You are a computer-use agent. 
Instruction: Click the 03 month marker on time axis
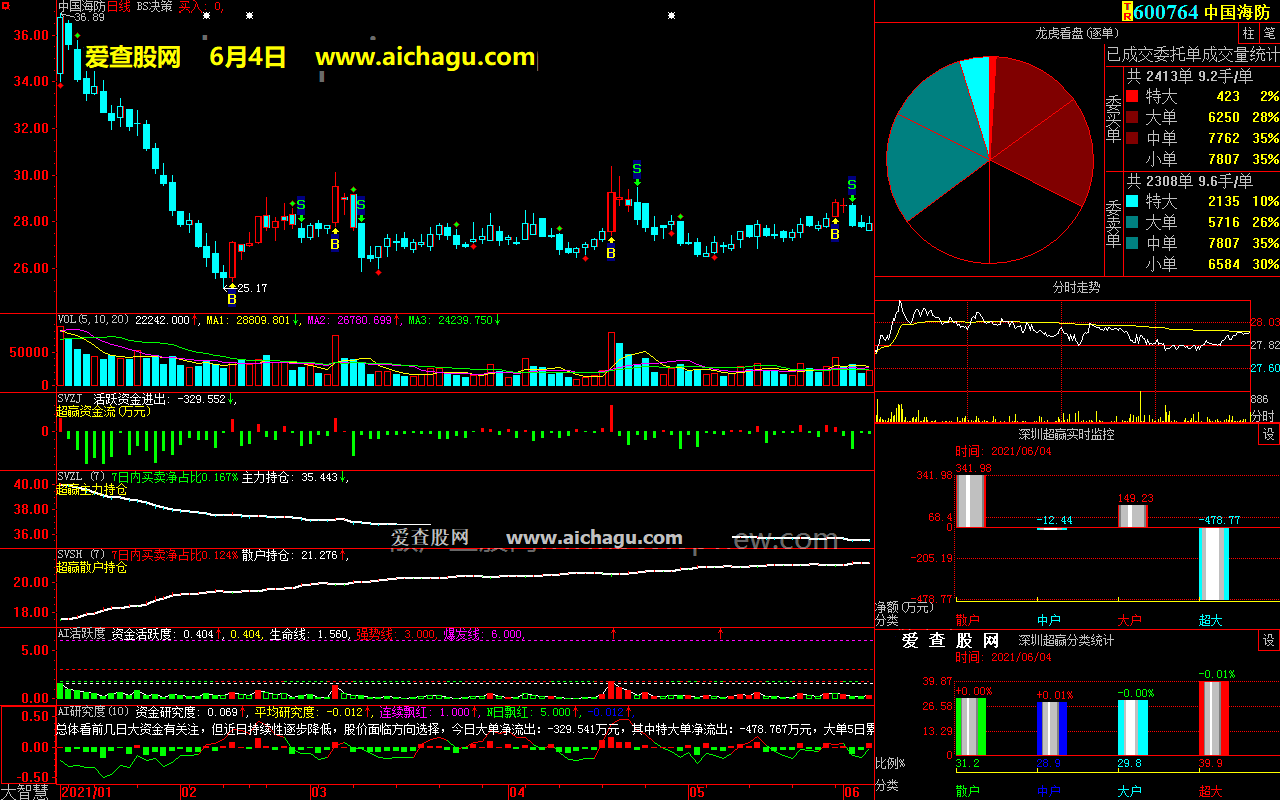[318, 792]
